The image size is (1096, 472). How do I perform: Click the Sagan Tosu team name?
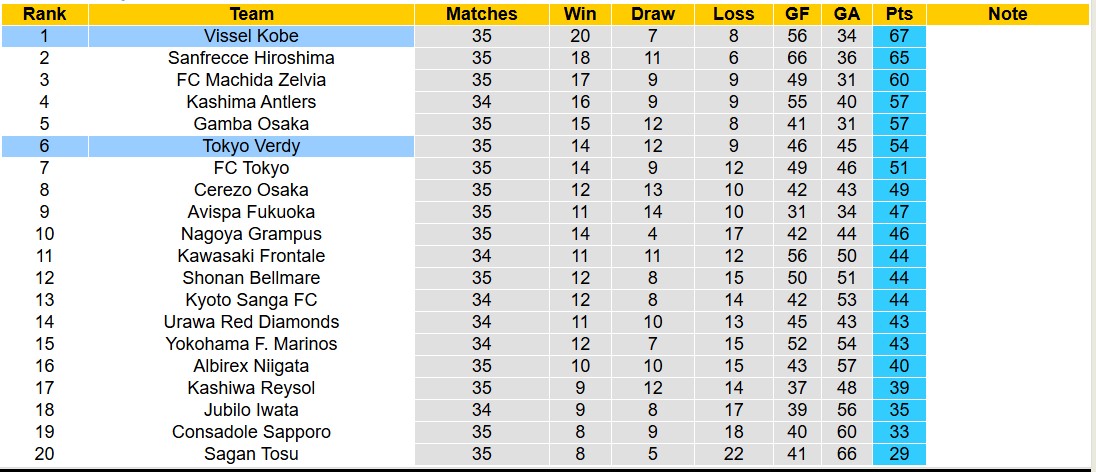[251, 454]
